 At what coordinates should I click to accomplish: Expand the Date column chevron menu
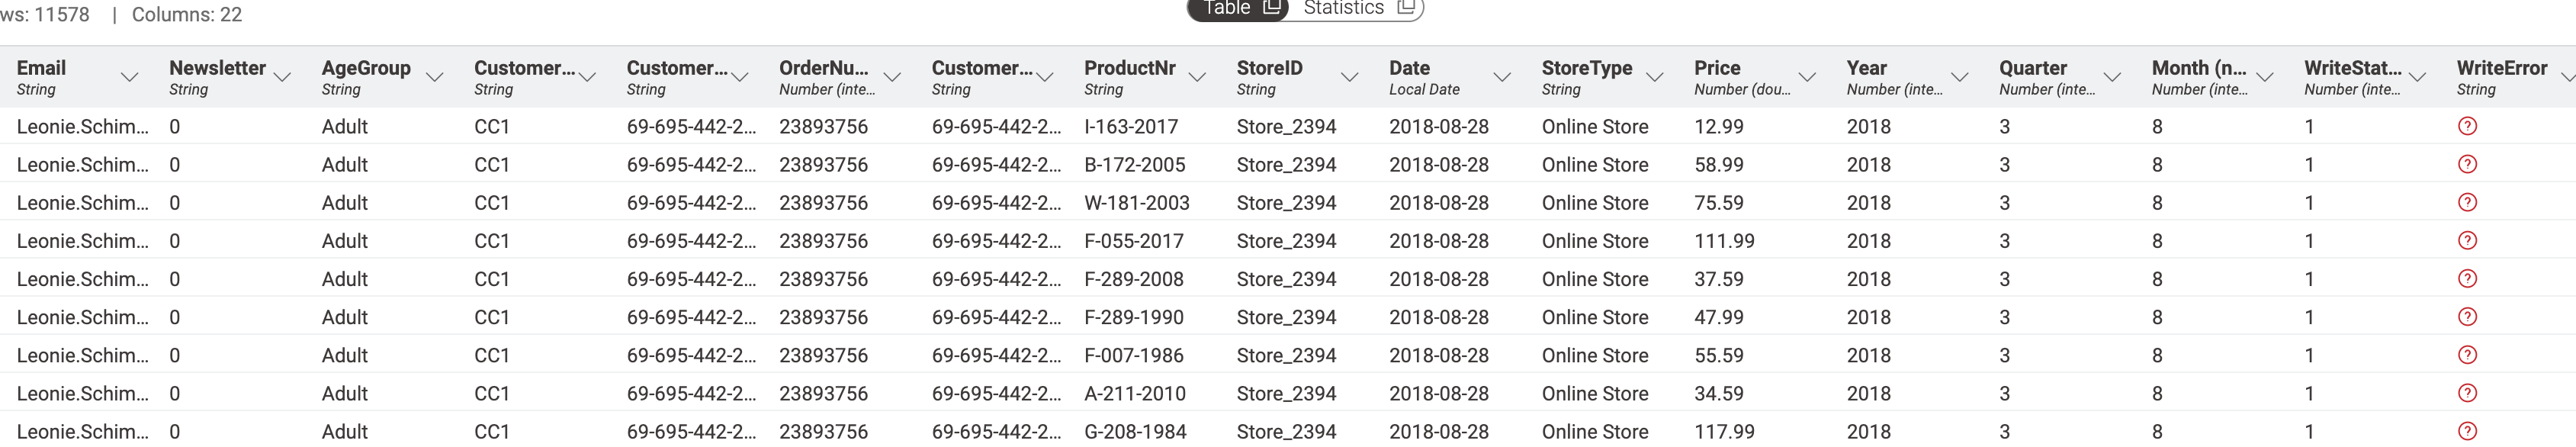pos(1502,77)
